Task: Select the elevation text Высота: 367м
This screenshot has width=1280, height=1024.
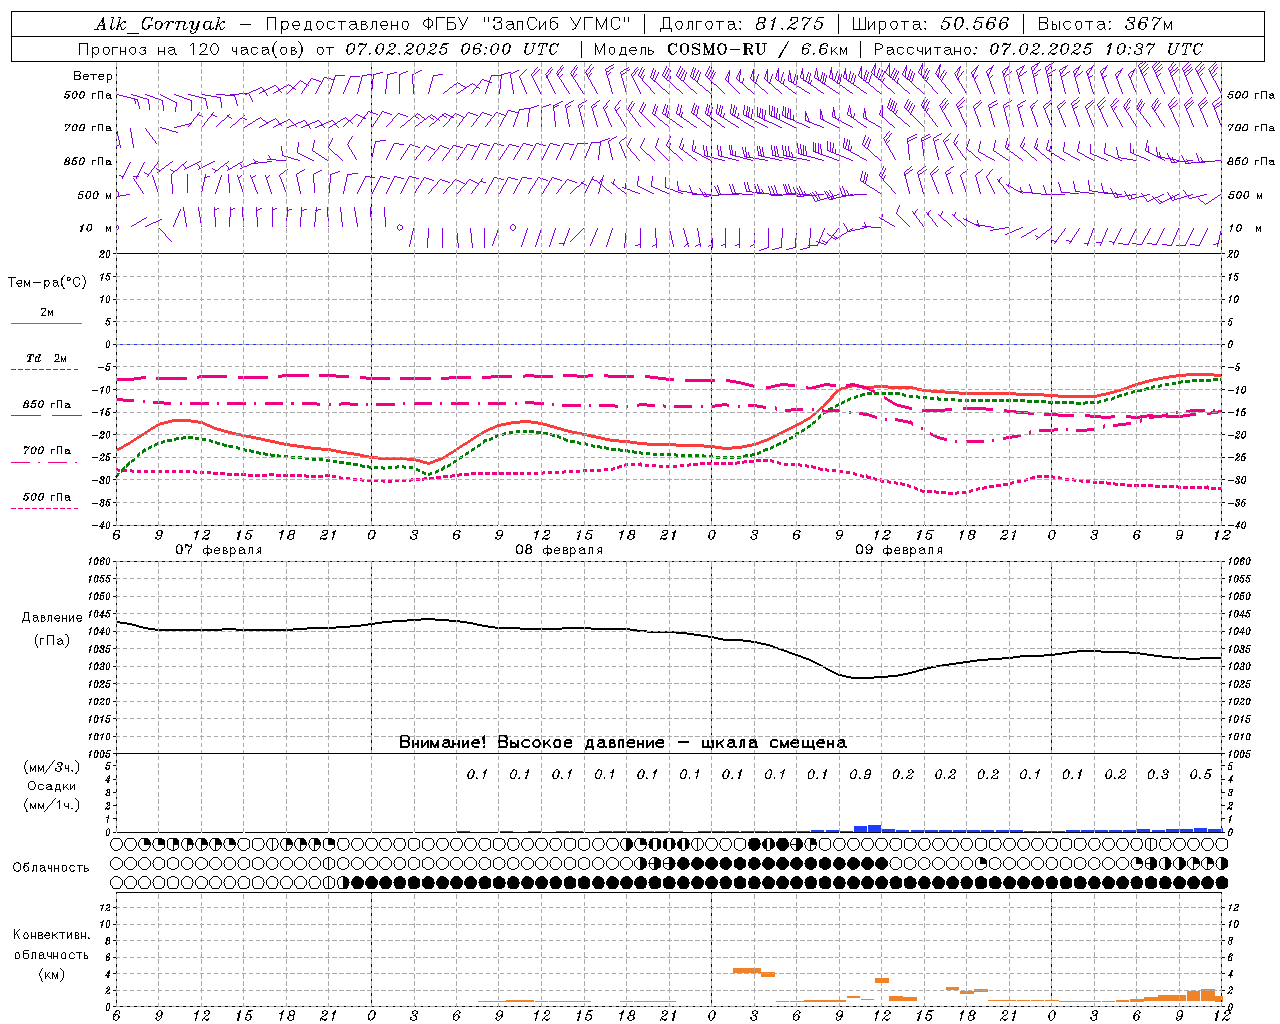Action: coord(1105,24)
